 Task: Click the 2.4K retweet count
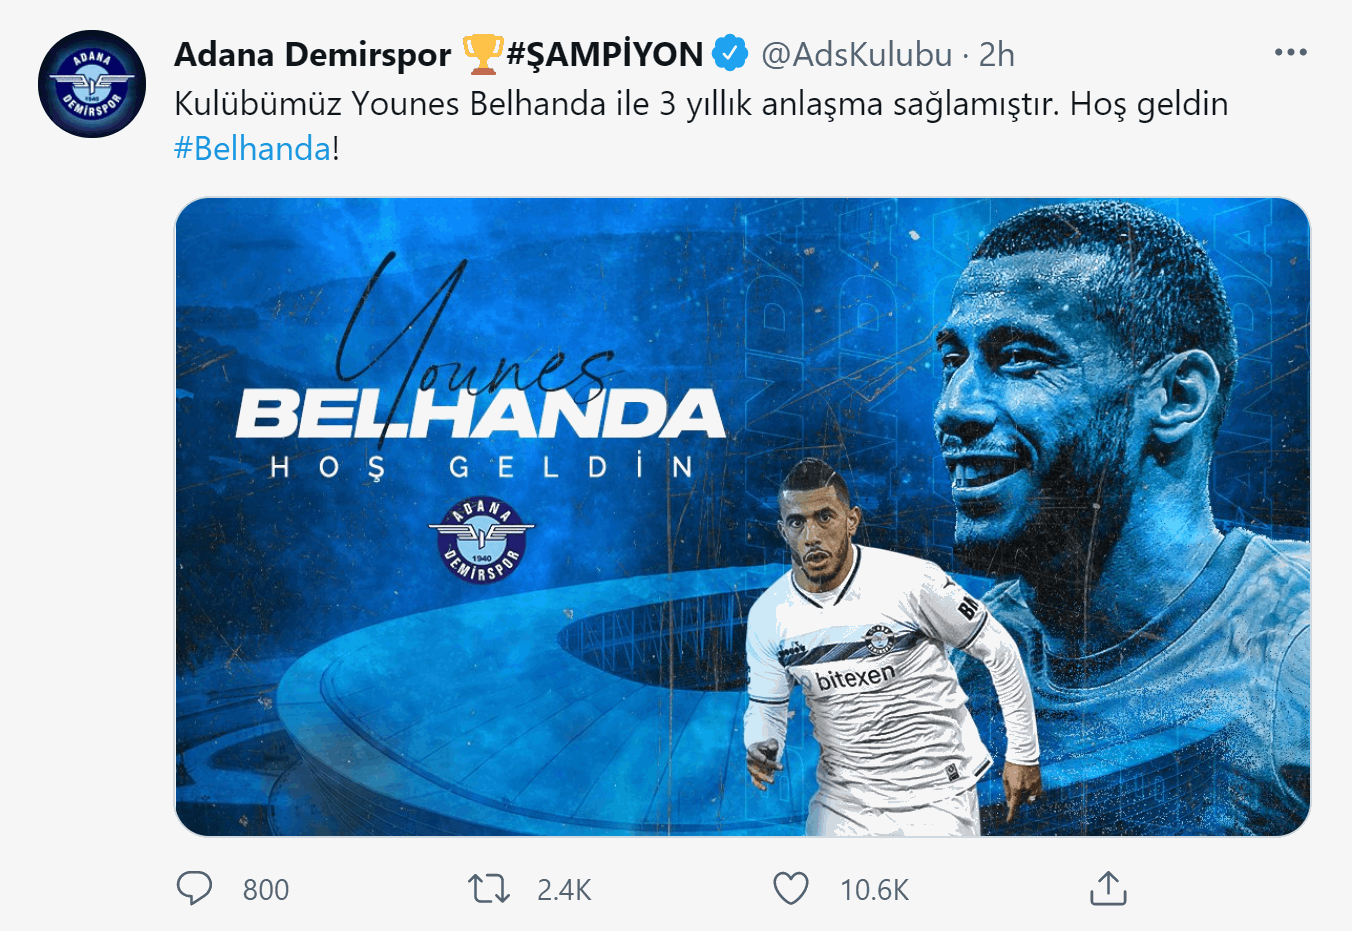pyautogui.click(x=564, y=889)
